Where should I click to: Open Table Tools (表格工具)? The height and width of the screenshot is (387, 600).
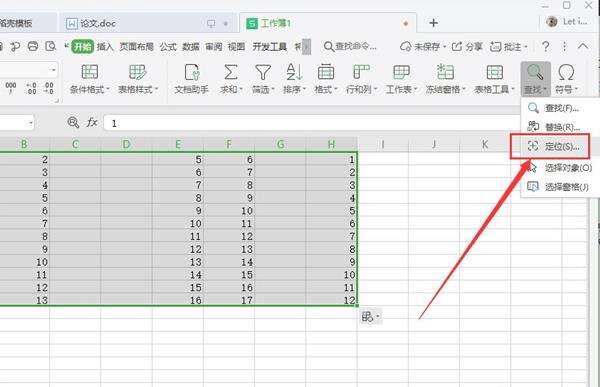(494, 79)
